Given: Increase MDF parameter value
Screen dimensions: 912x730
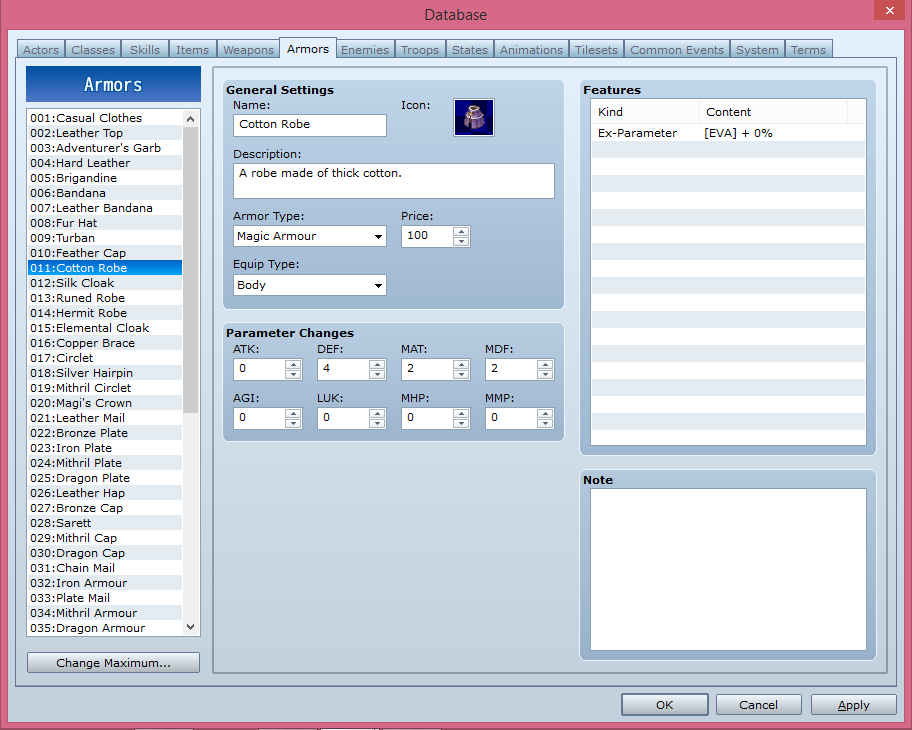Looking at the screenshot, I should coord(545,364).
